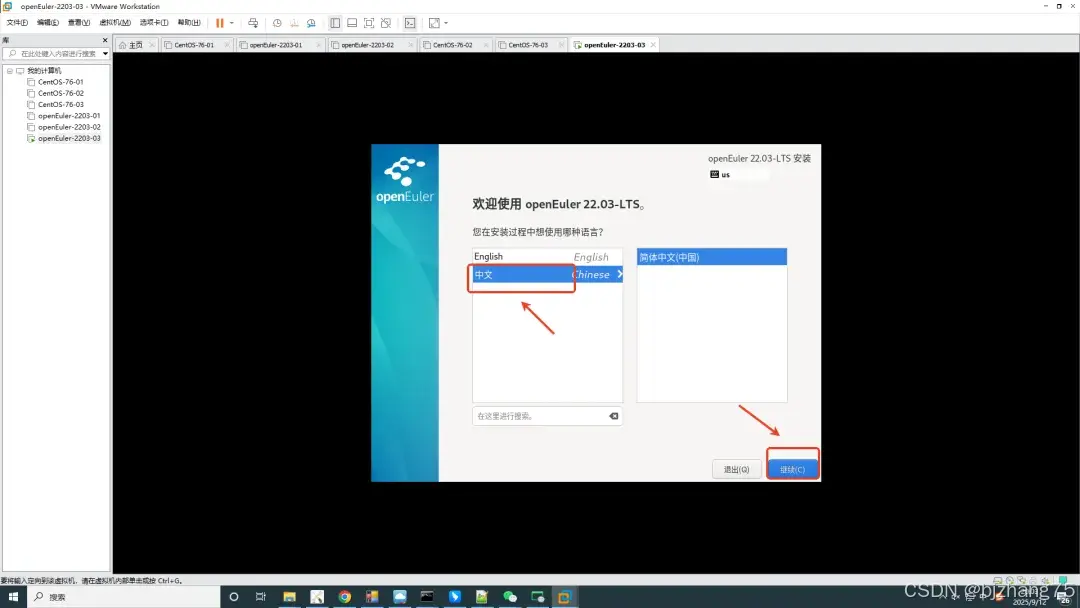Show the tab thumbnail bar

tap(353, 22)
